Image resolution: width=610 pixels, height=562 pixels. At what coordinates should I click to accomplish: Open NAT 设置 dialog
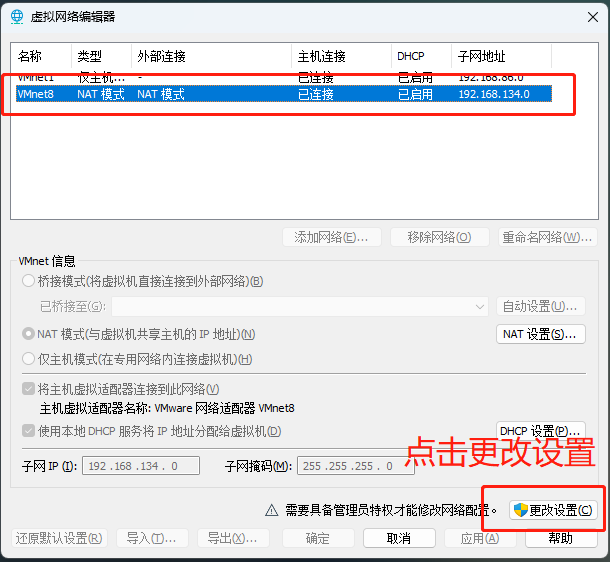pos(541,334)
